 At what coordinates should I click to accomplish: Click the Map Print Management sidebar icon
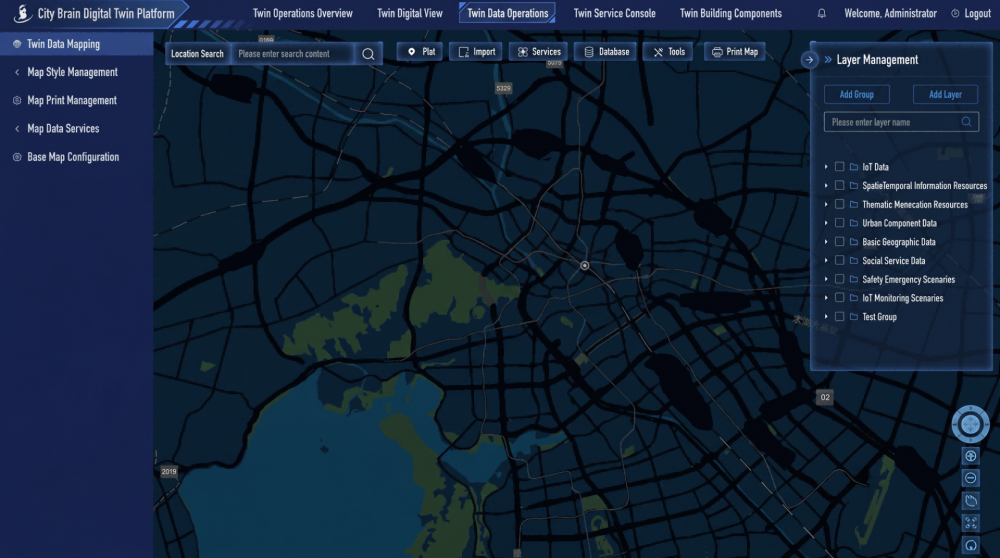pyautogui.click(x=17, y=100)
